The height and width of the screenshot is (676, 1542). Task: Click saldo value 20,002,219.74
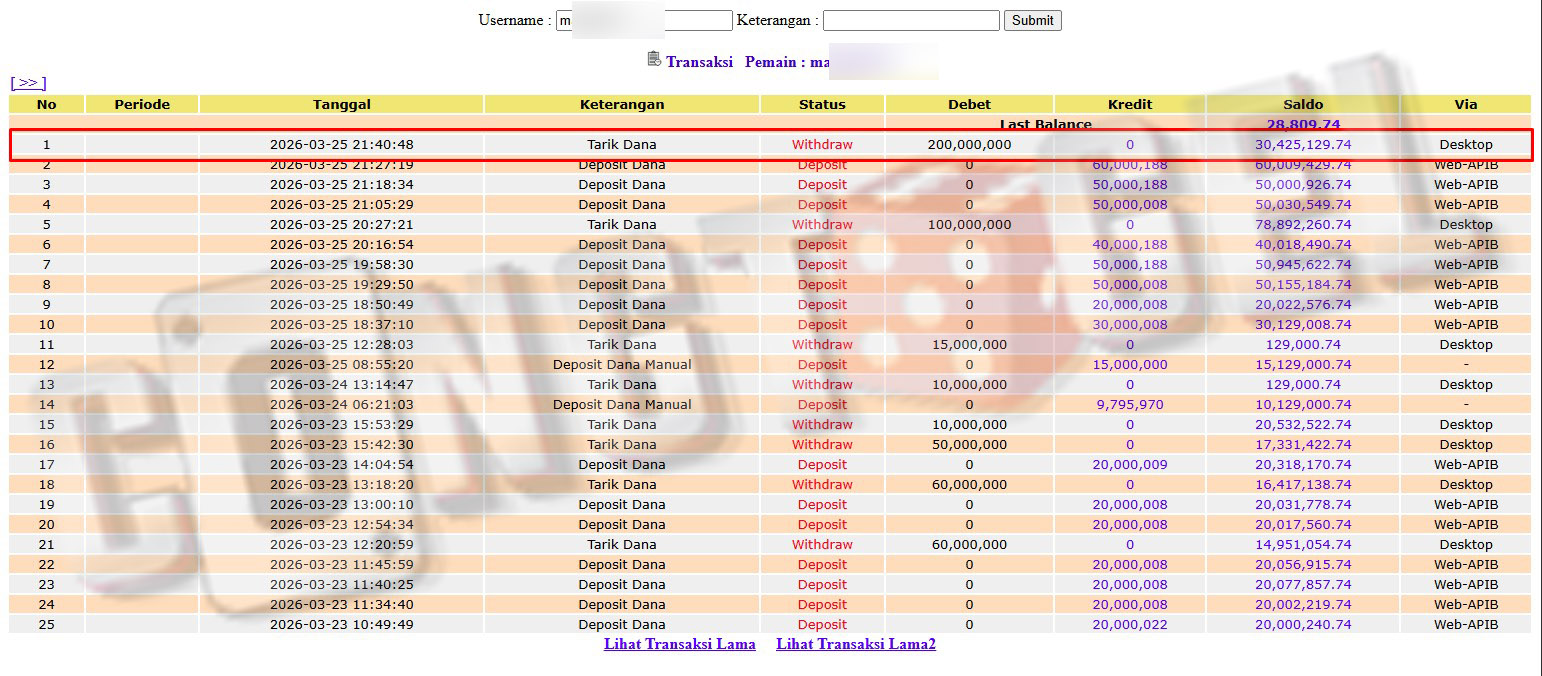tap(1303, 605)
